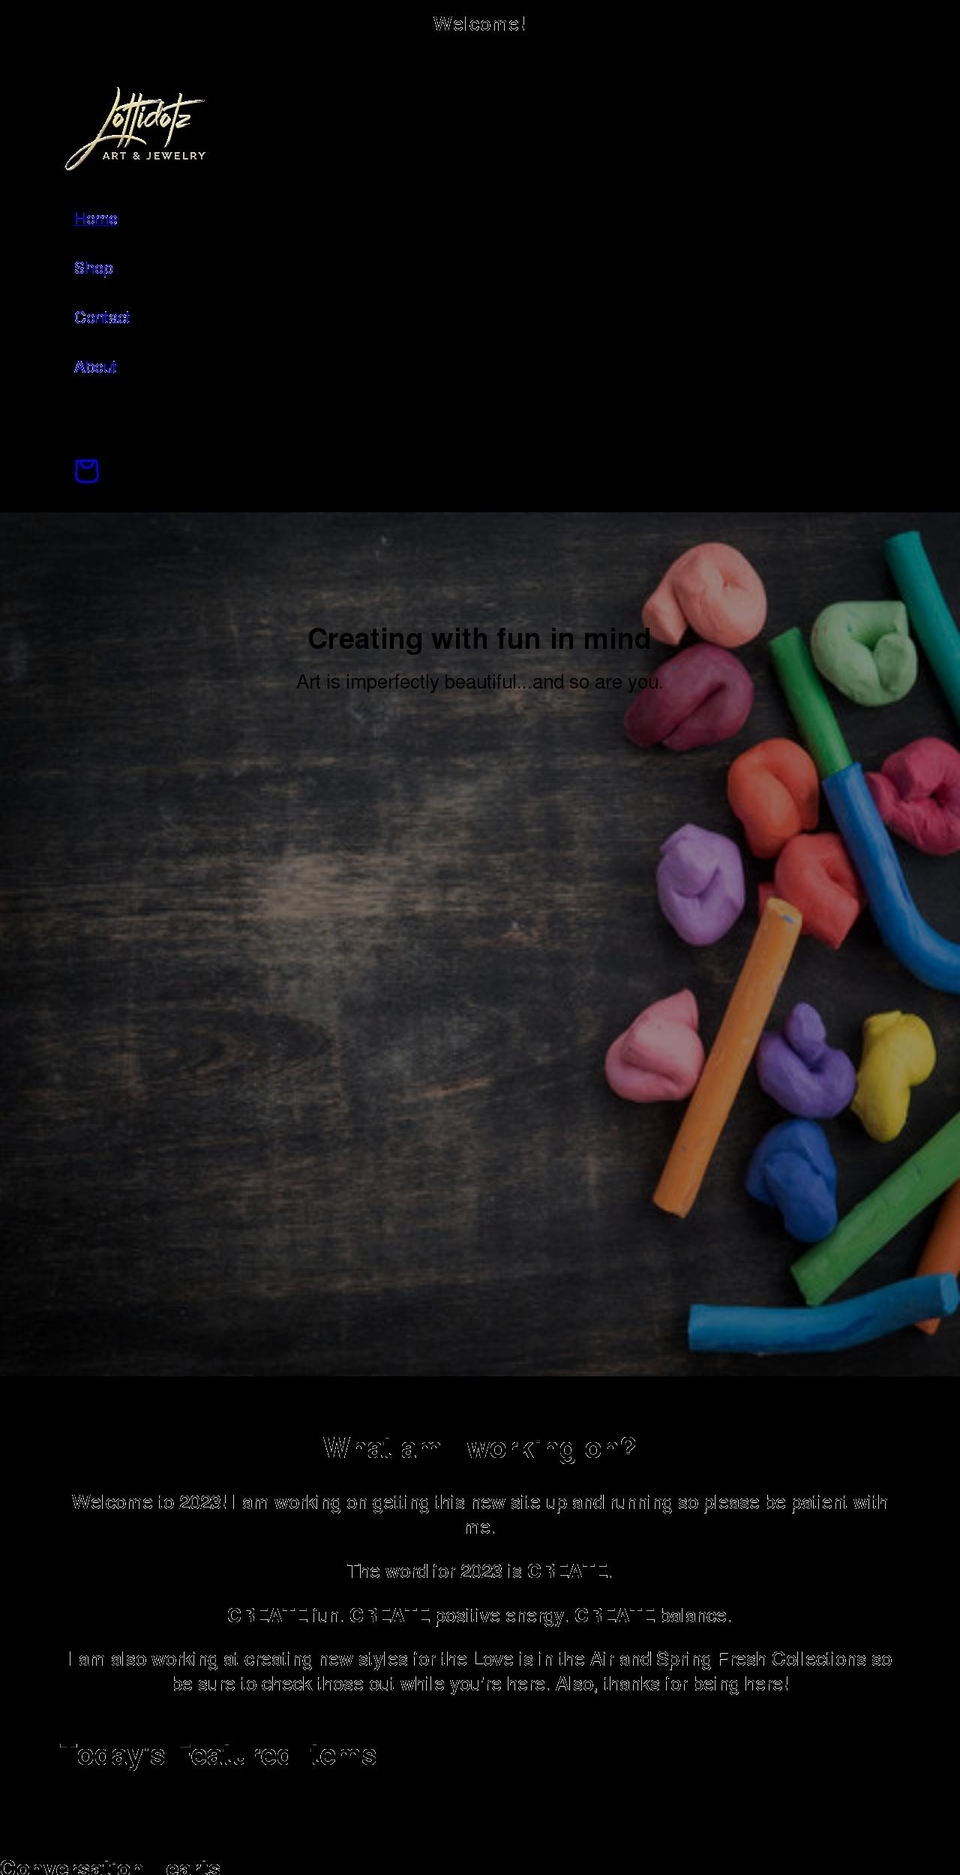Click the 'Creating with fun in mind' heading
960x1875 pixels.
(x=480, y=639)
